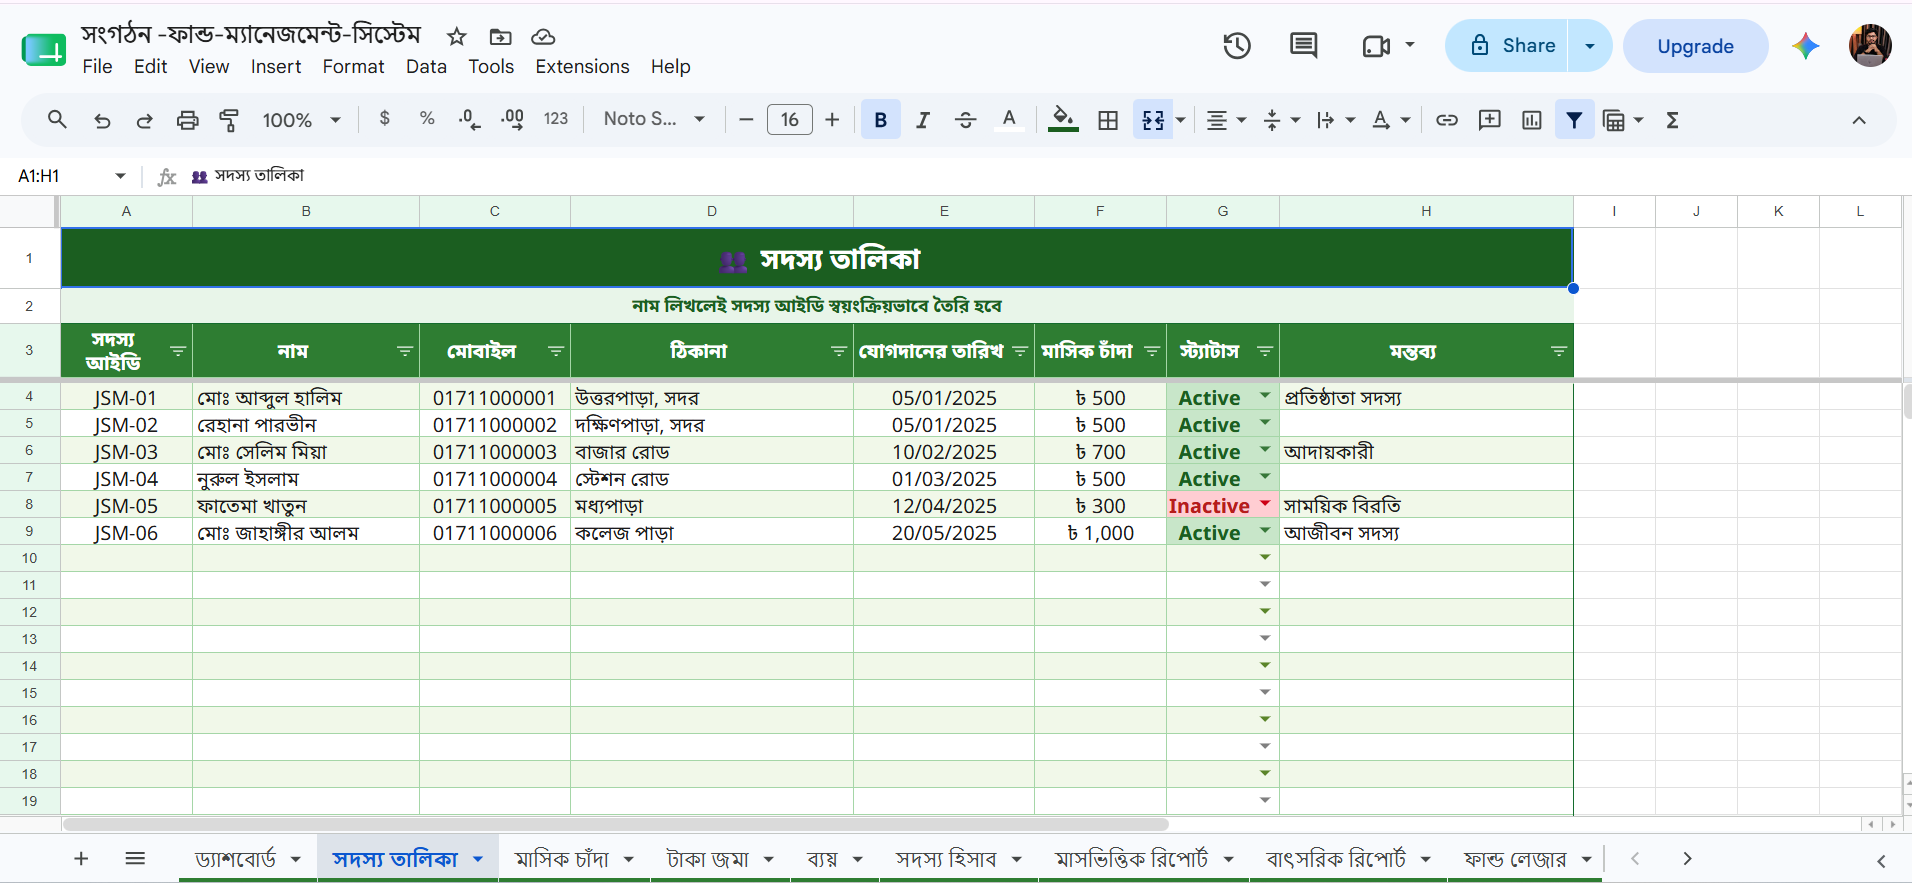Viewport: 1912px width, 883px height.
Task: Open the search menus magnifier icon
Action: pyautogui.click(x=57, y=120)
